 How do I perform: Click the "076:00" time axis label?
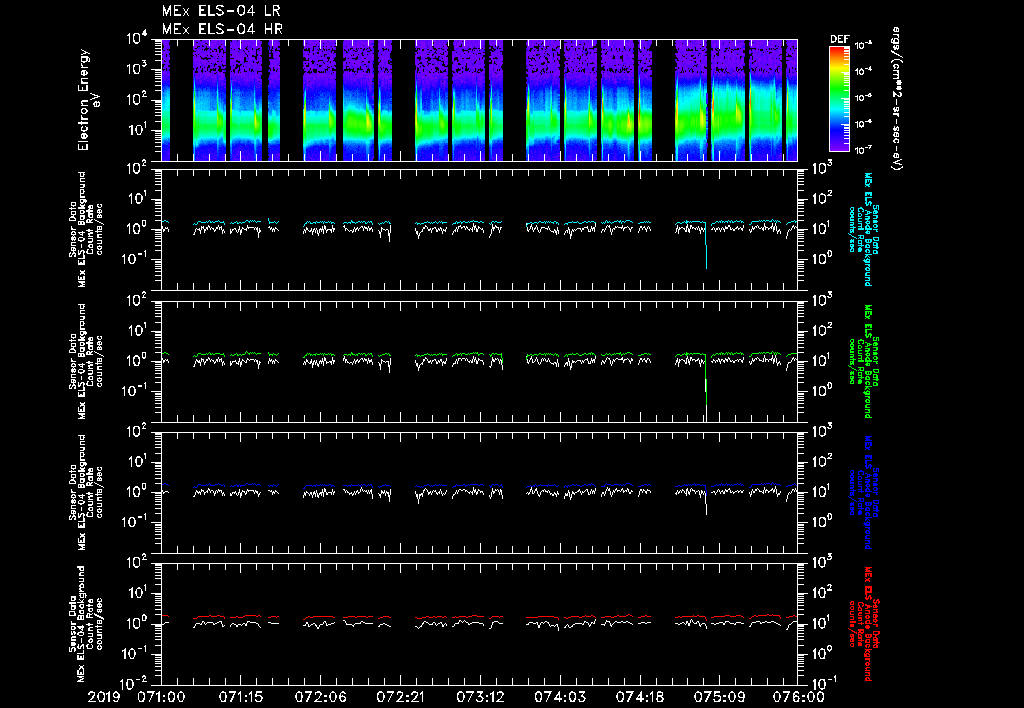pos(799,698)
